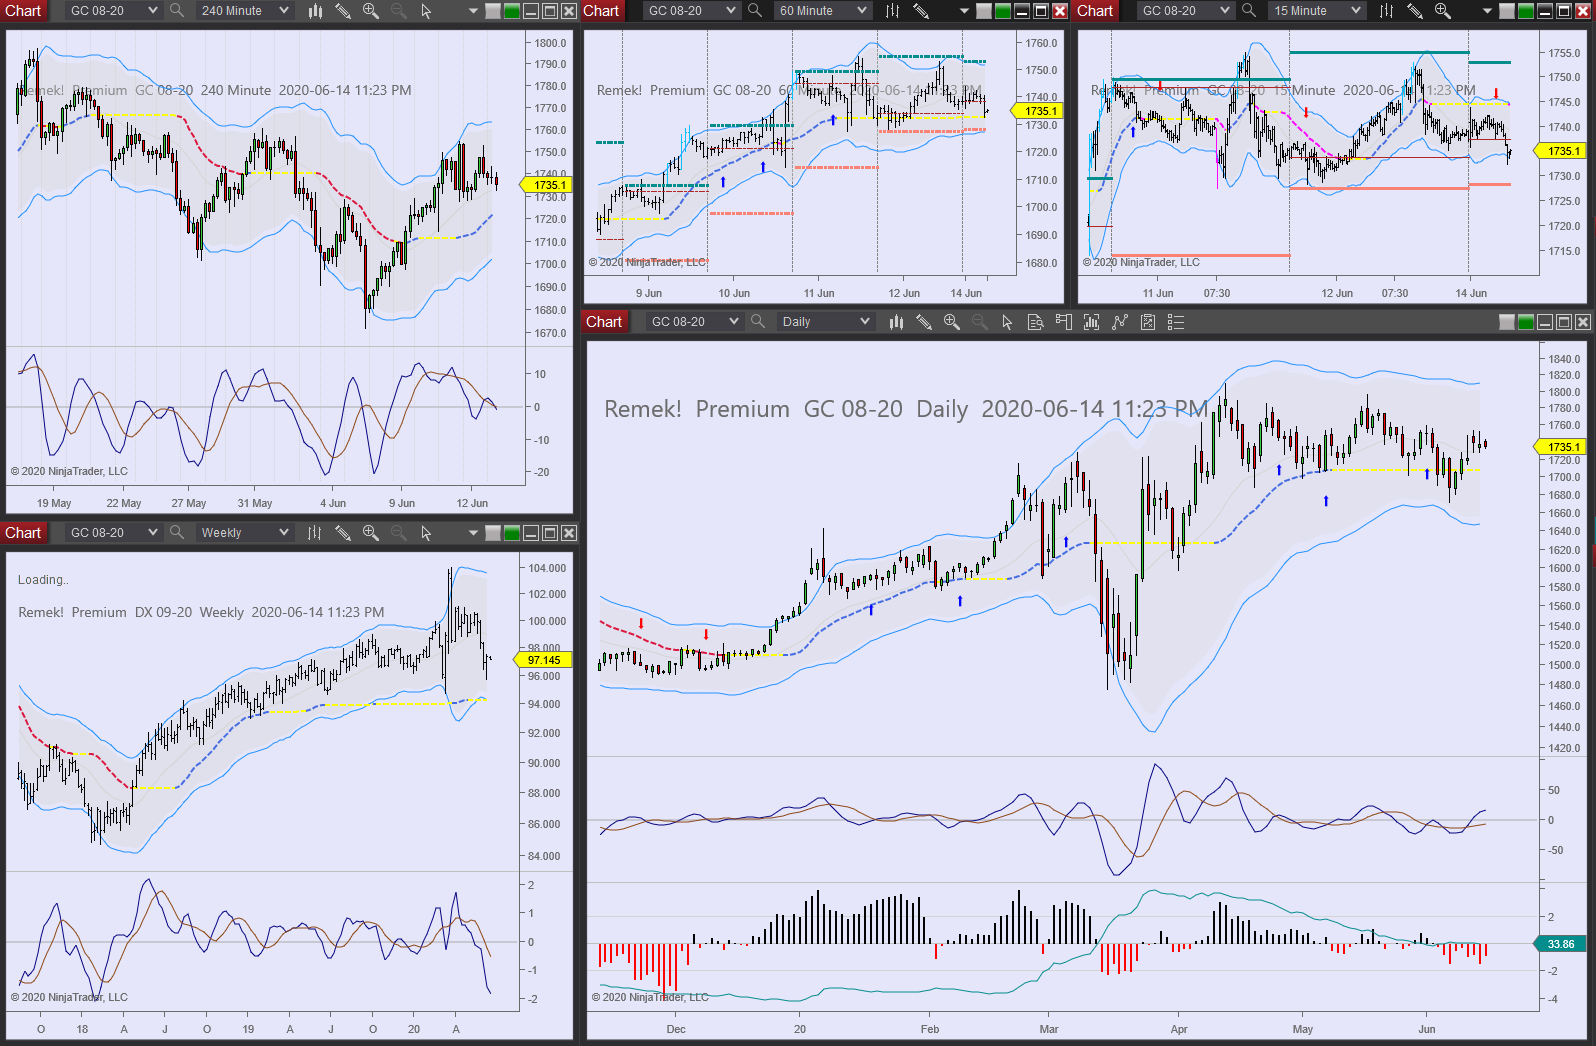Toggle green link square in 240 Minute chart
This screenshot has height=1046, width=1596.
[512, 11]
